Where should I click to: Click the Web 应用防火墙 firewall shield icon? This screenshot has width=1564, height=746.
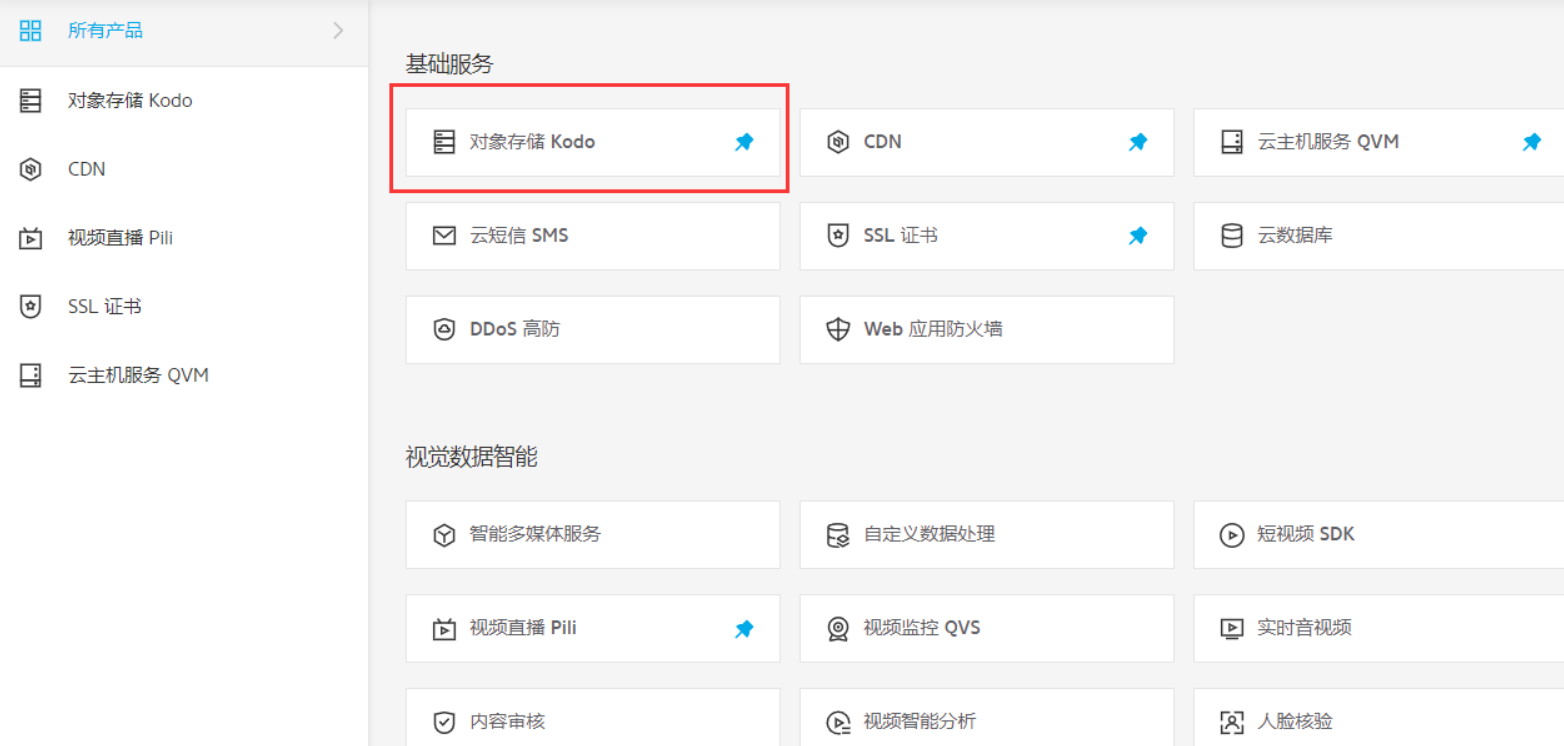point(838,330)
